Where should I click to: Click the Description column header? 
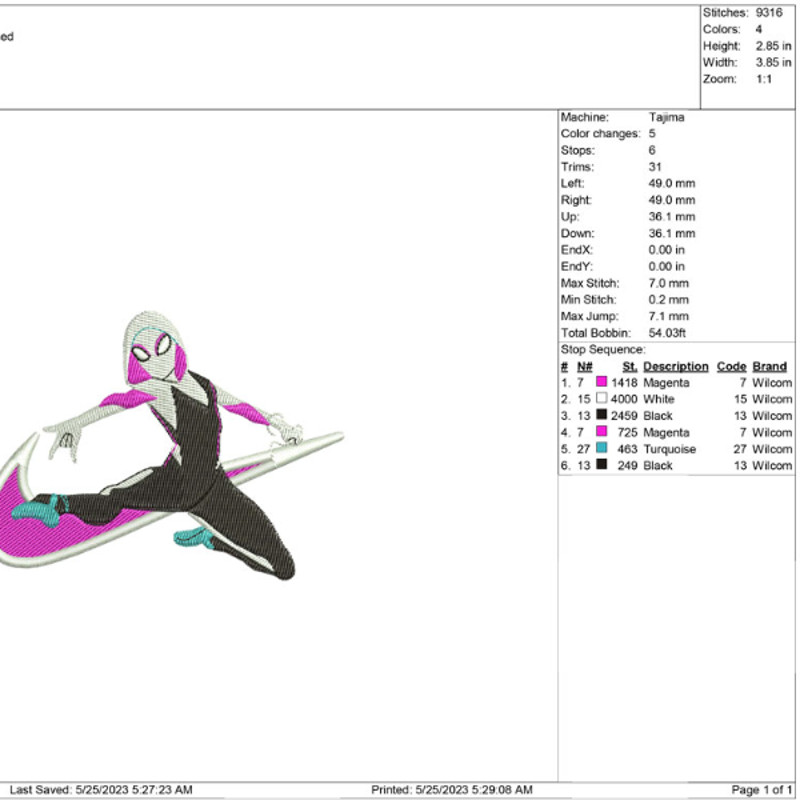(x=675, y=367)
